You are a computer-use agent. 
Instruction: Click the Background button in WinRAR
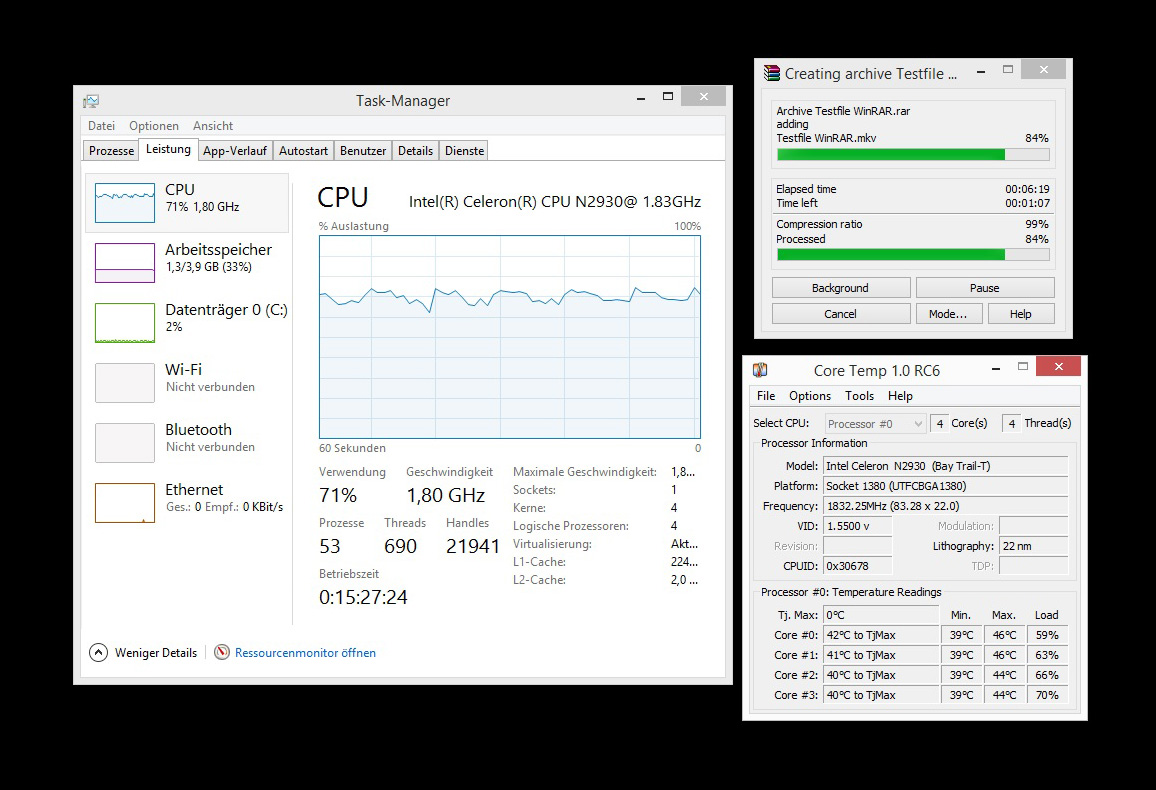[x=840, y=287]
